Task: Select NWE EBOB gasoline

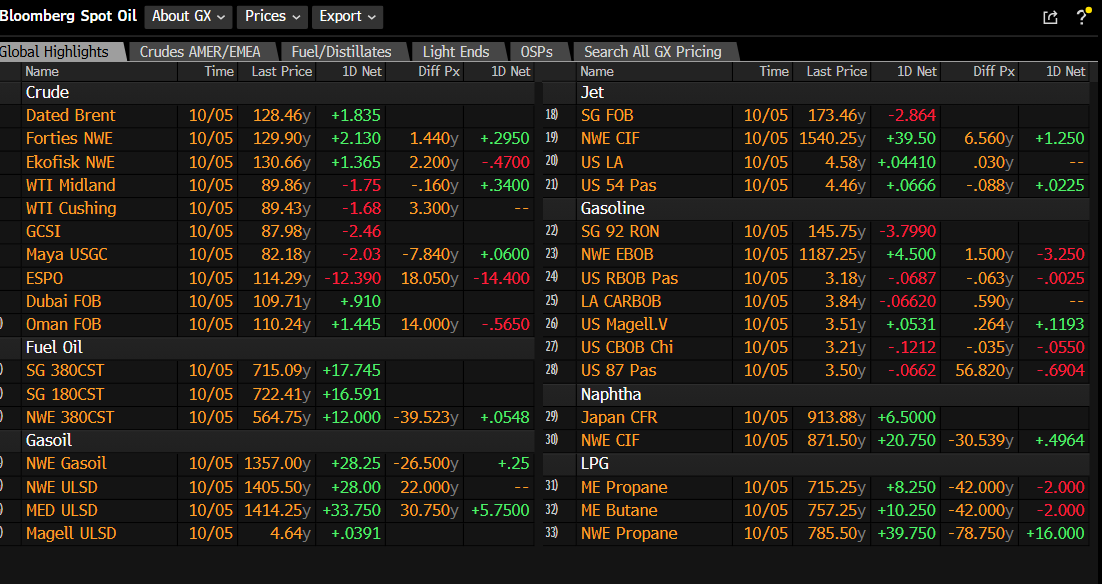Action: (816, 255)
